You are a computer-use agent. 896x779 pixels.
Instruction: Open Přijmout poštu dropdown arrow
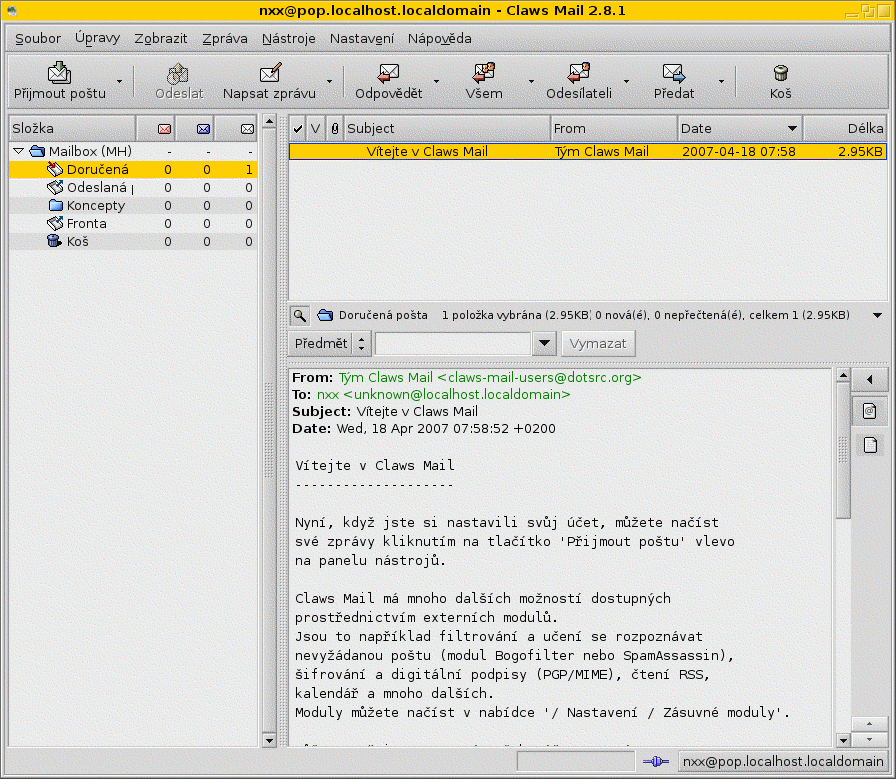tap(119, 82)
